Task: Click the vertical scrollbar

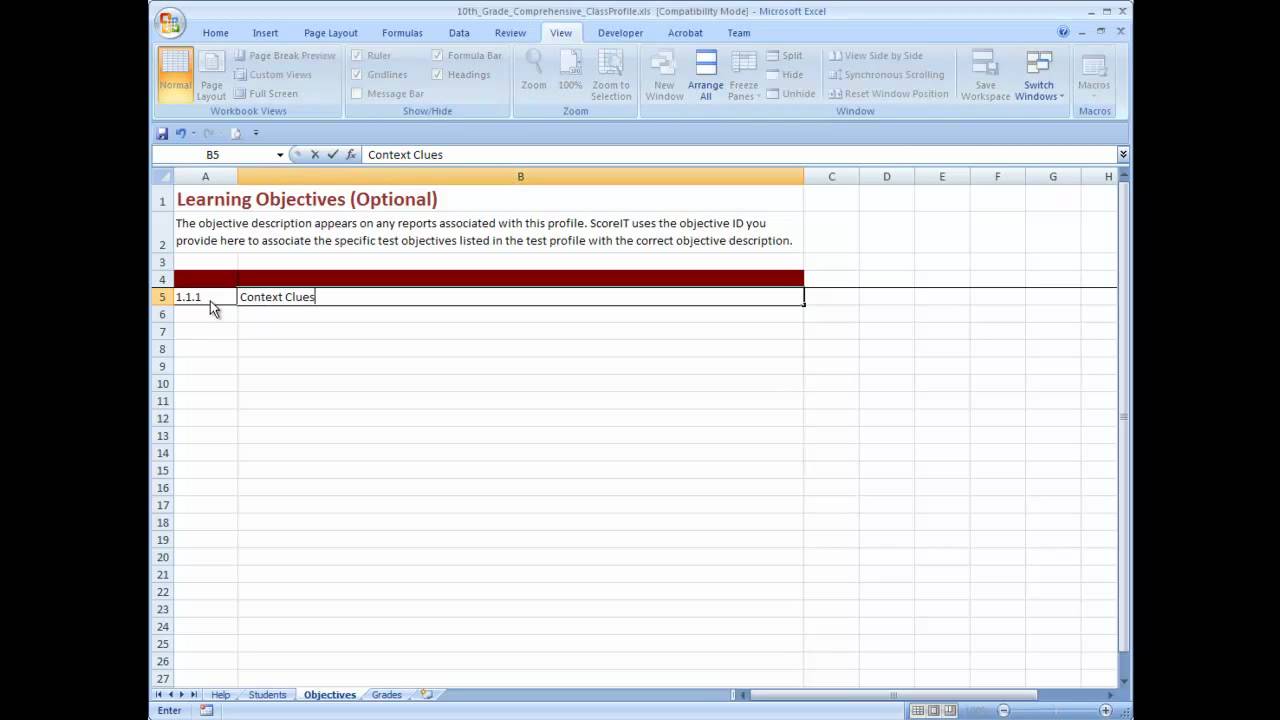Action: click(x=1124, y=417)
